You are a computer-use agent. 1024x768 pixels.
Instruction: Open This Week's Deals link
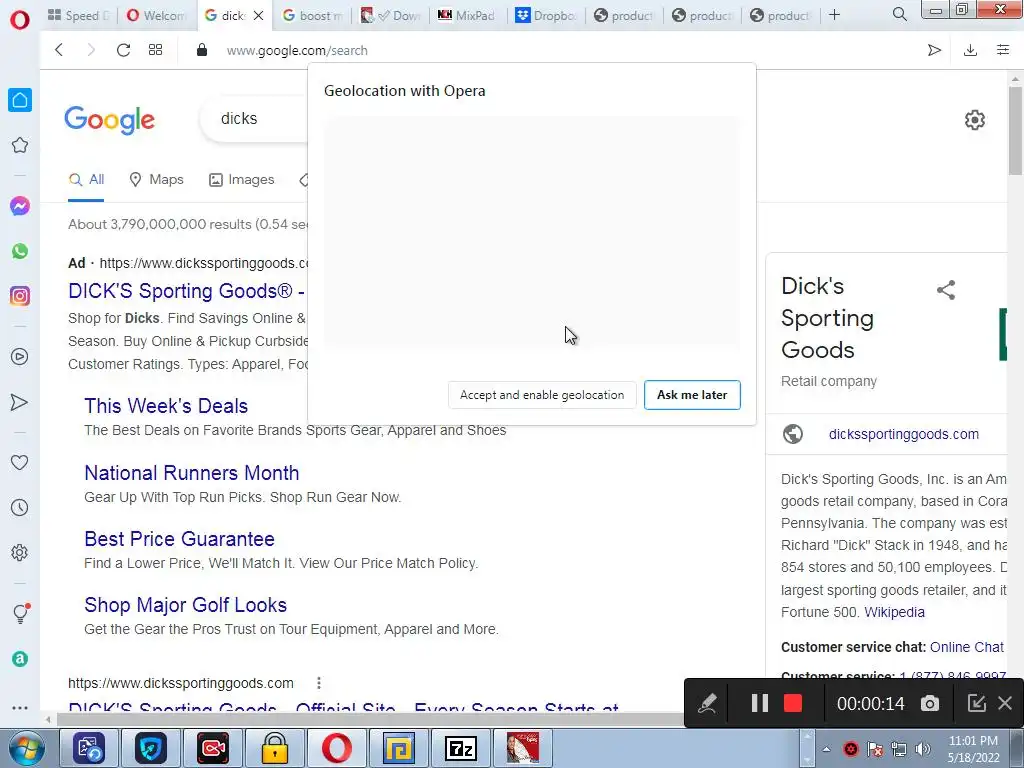[x=166, y=406]
